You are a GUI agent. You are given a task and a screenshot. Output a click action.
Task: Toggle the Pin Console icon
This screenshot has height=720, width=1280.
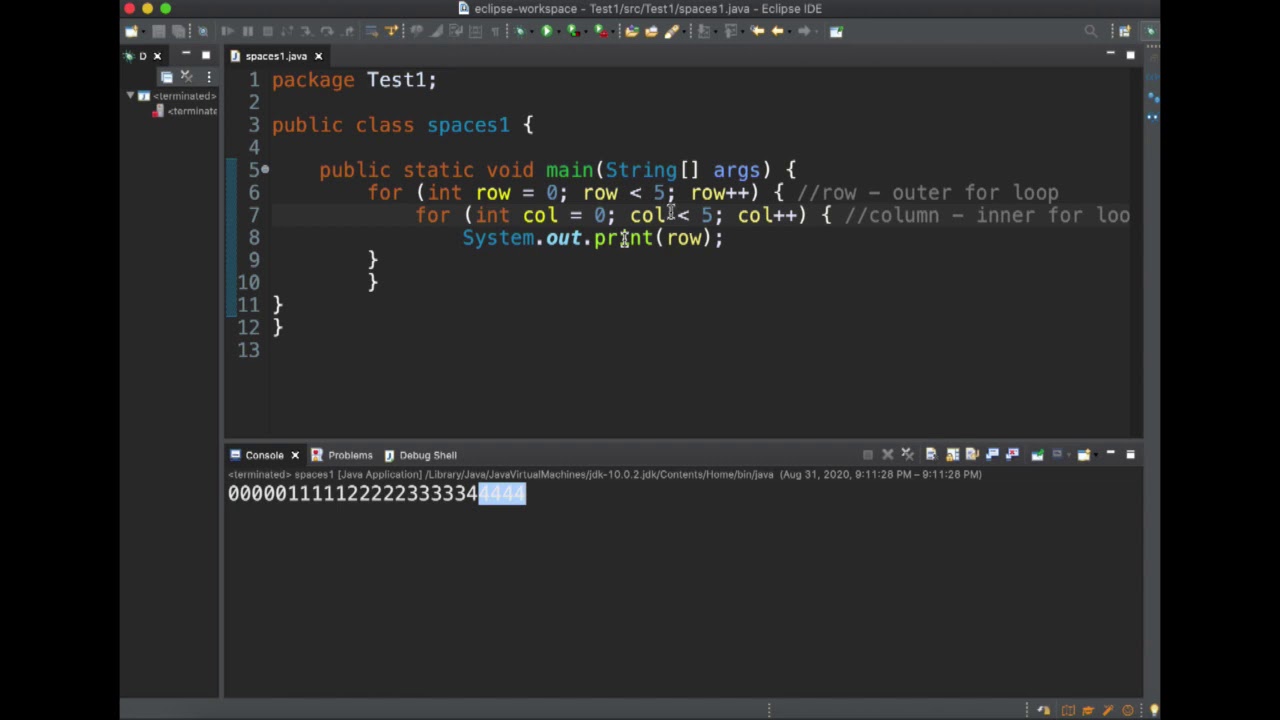[x=1037, y=455]
